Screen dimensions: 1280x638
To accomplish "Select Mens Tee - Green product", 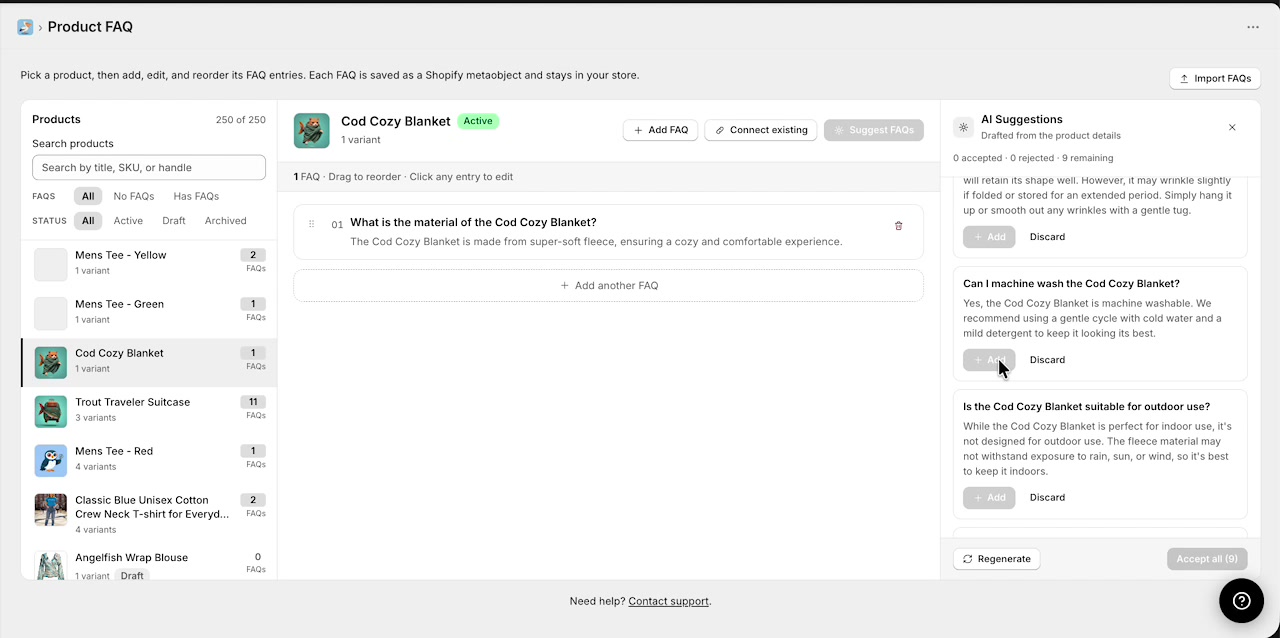I will tap(149, 313).
